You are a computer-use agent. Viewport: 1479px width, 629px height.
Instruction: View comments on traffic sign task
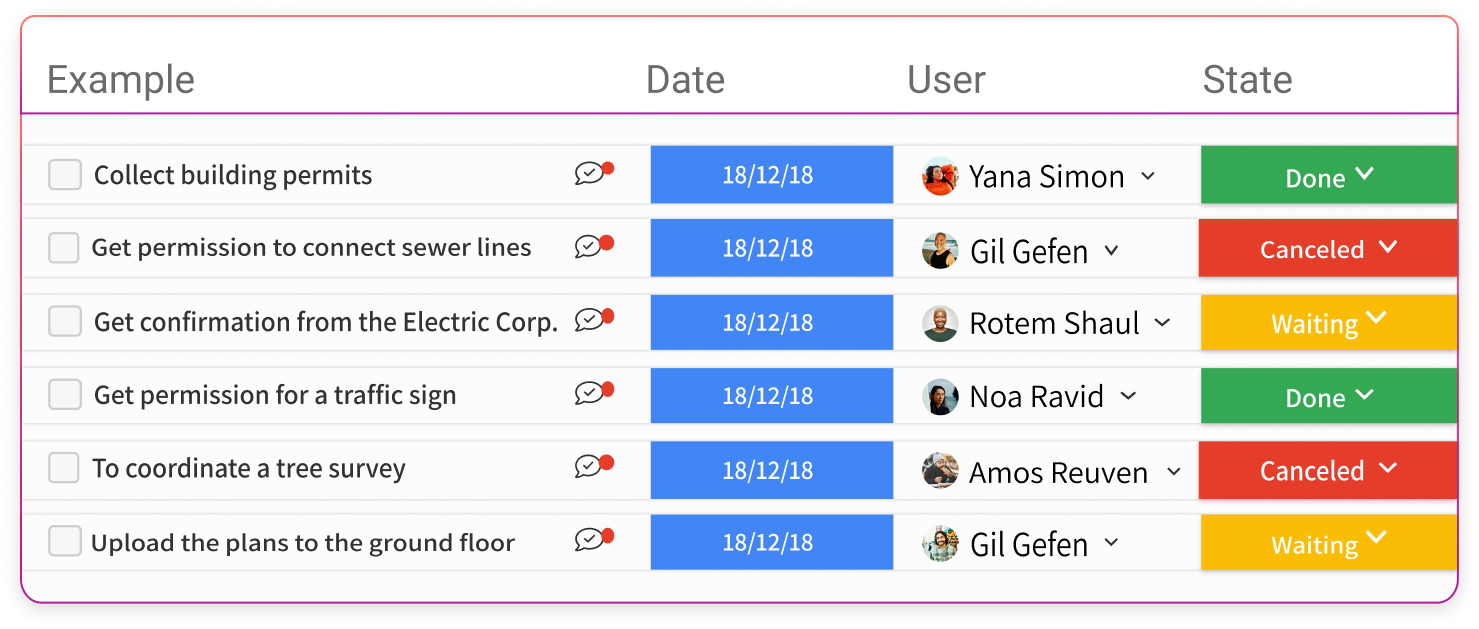click(x=593, y=394)
